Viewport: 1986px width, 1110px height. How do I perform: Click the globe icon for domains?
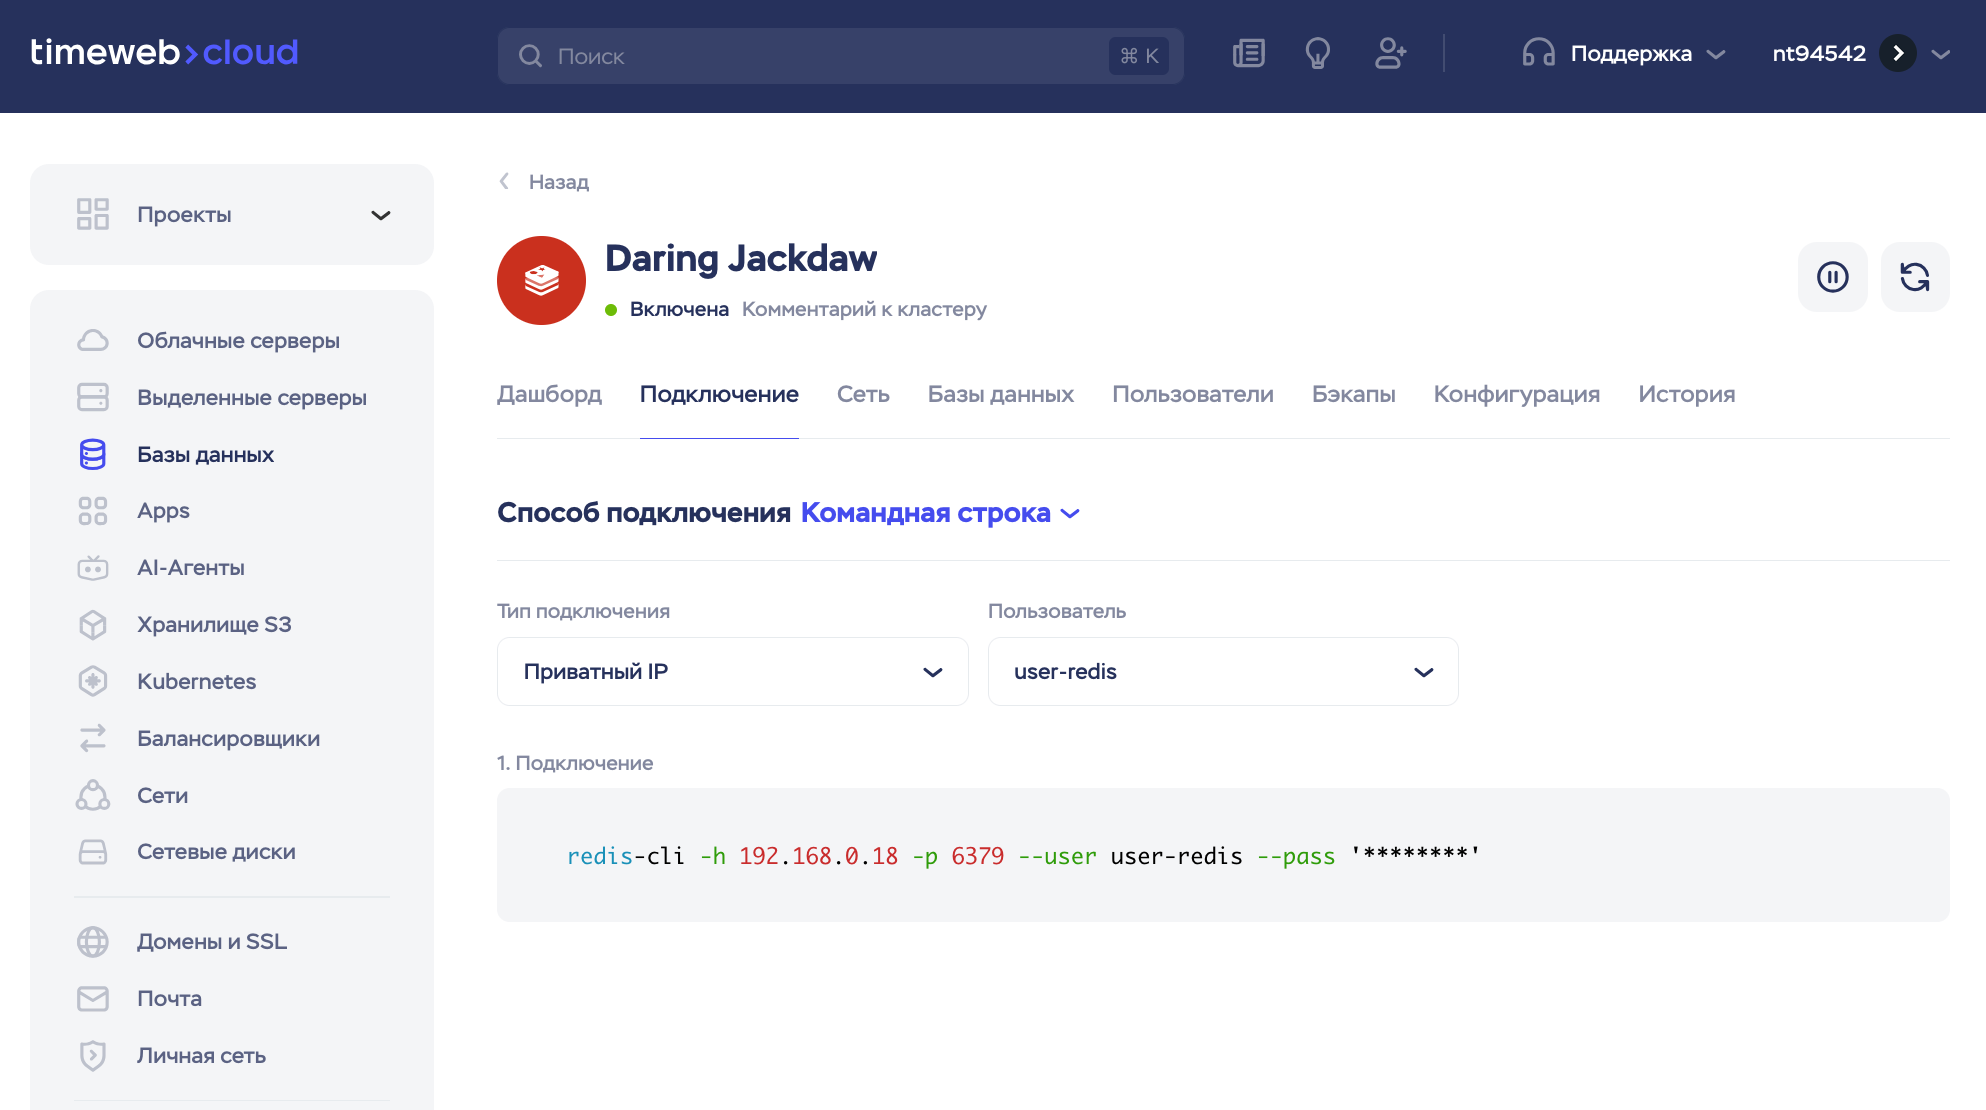93,942
